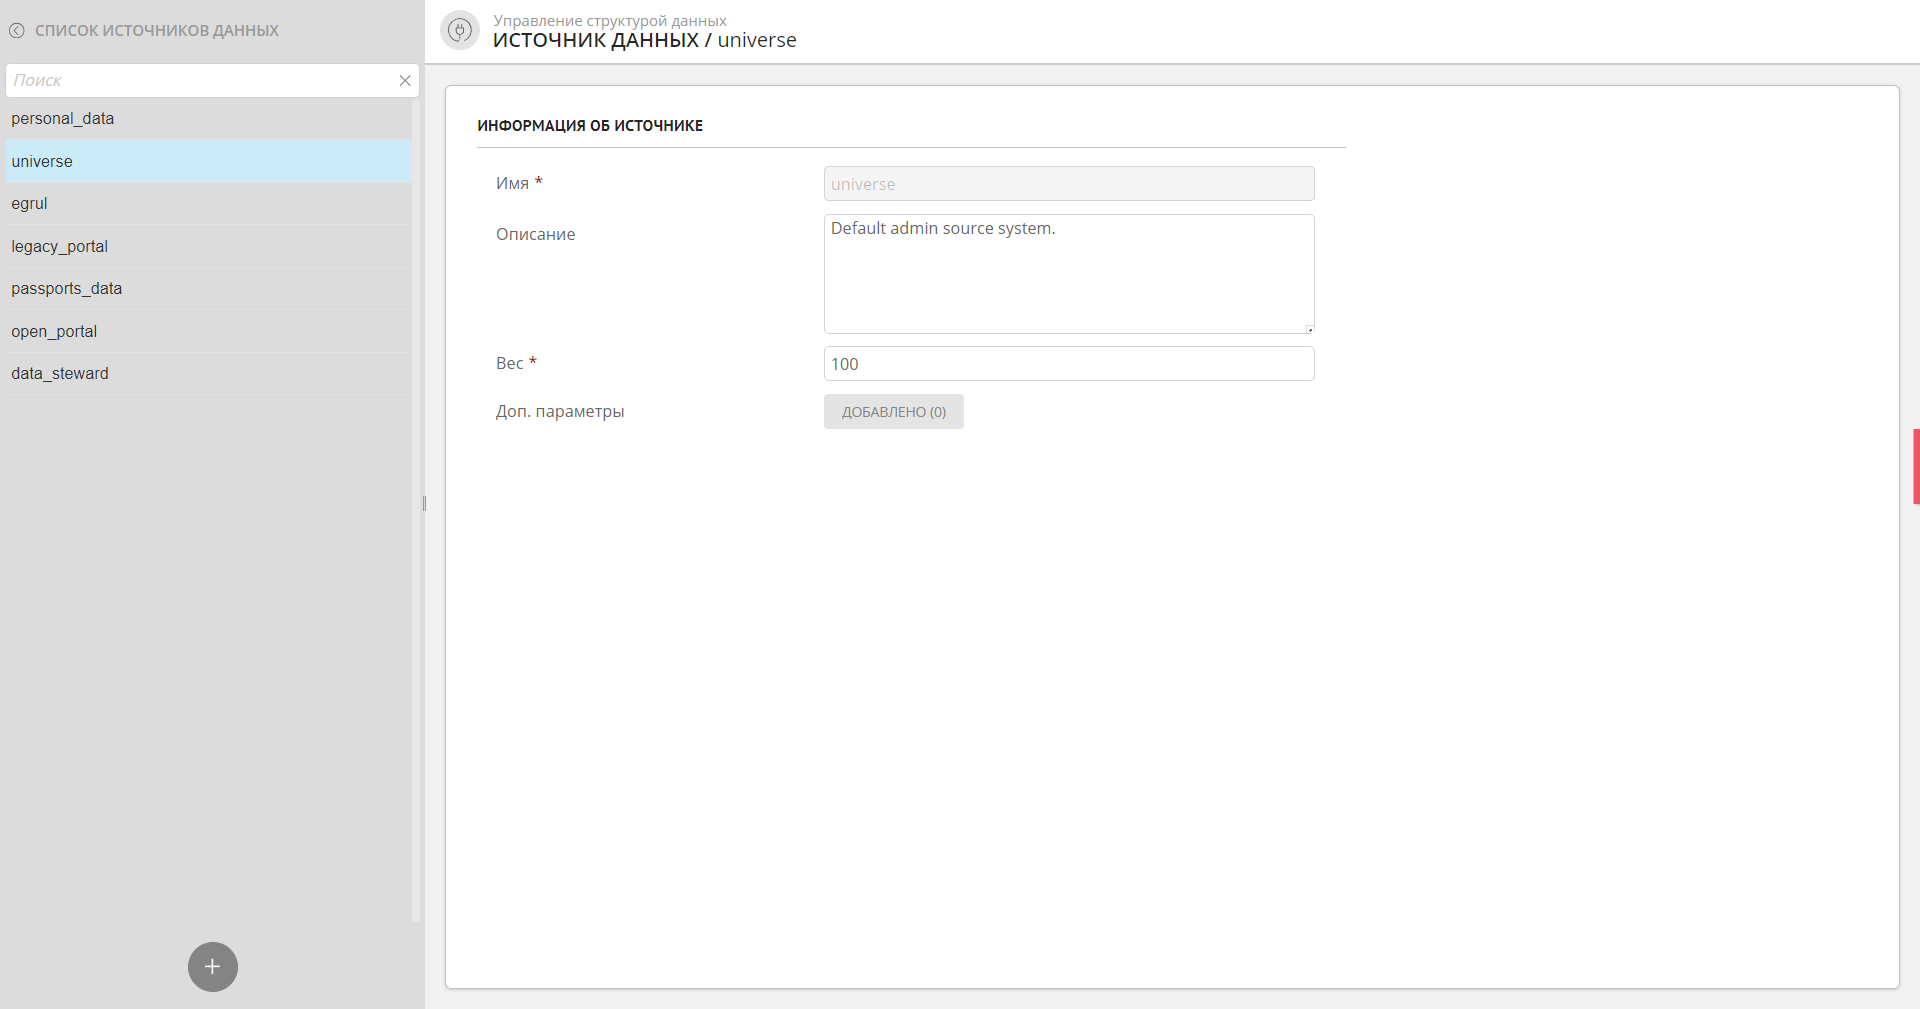
Task: Click the data source header round icon
Action: point(460,31)
